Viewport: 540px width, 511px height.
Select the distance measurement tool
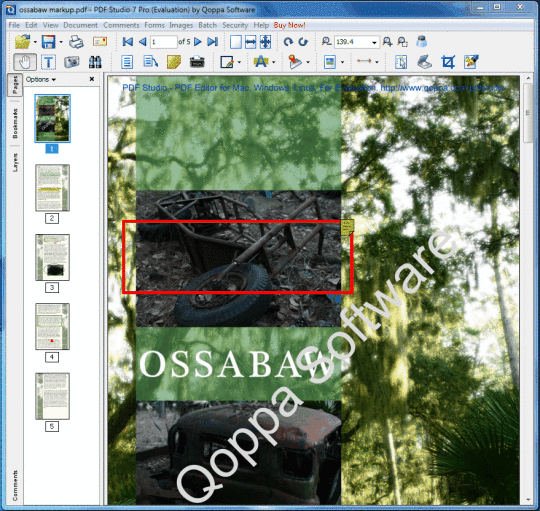pos(364,61)
